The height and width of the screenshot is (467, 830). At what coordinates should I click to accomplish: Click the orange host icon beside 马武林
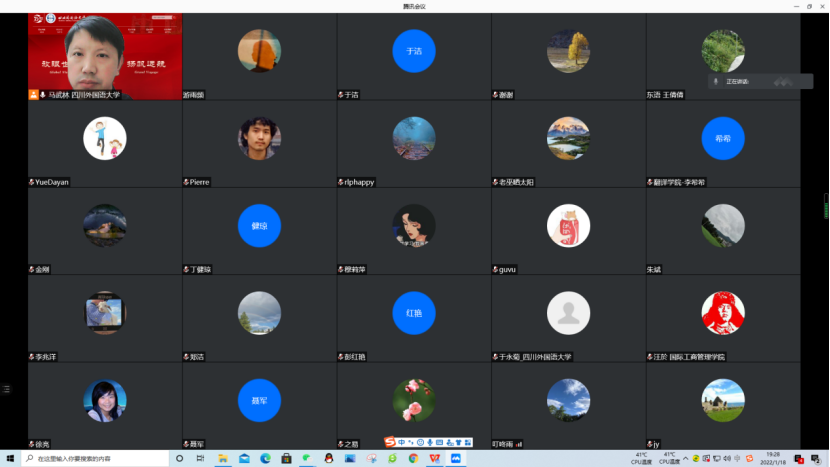[x=33, y=95]
